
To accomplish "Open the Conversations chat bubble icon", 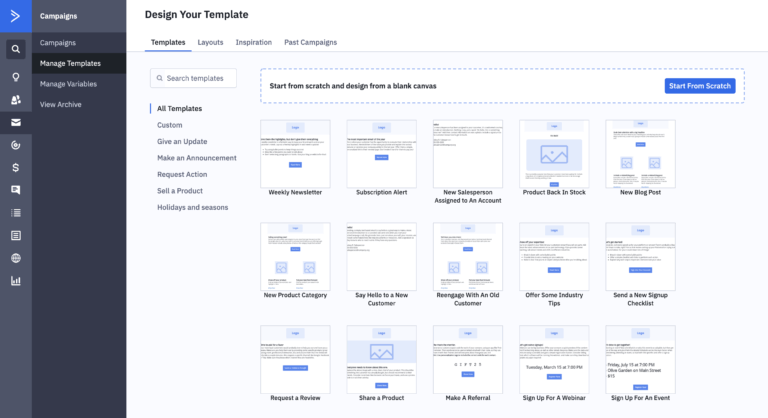I will 16,190.
